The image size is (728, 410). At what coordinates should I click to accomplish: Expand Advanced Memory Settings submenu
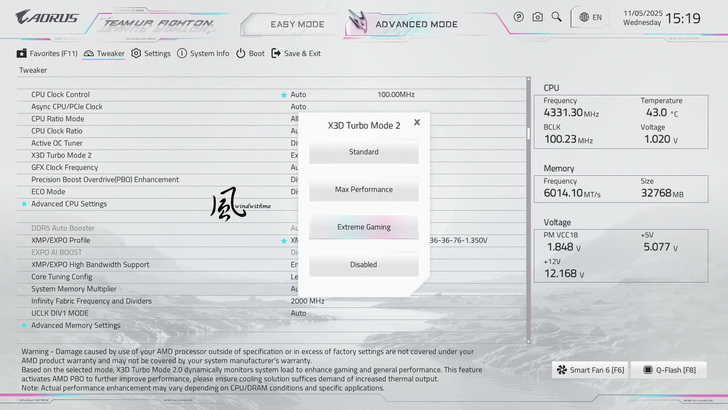click(x=76, y=325)
